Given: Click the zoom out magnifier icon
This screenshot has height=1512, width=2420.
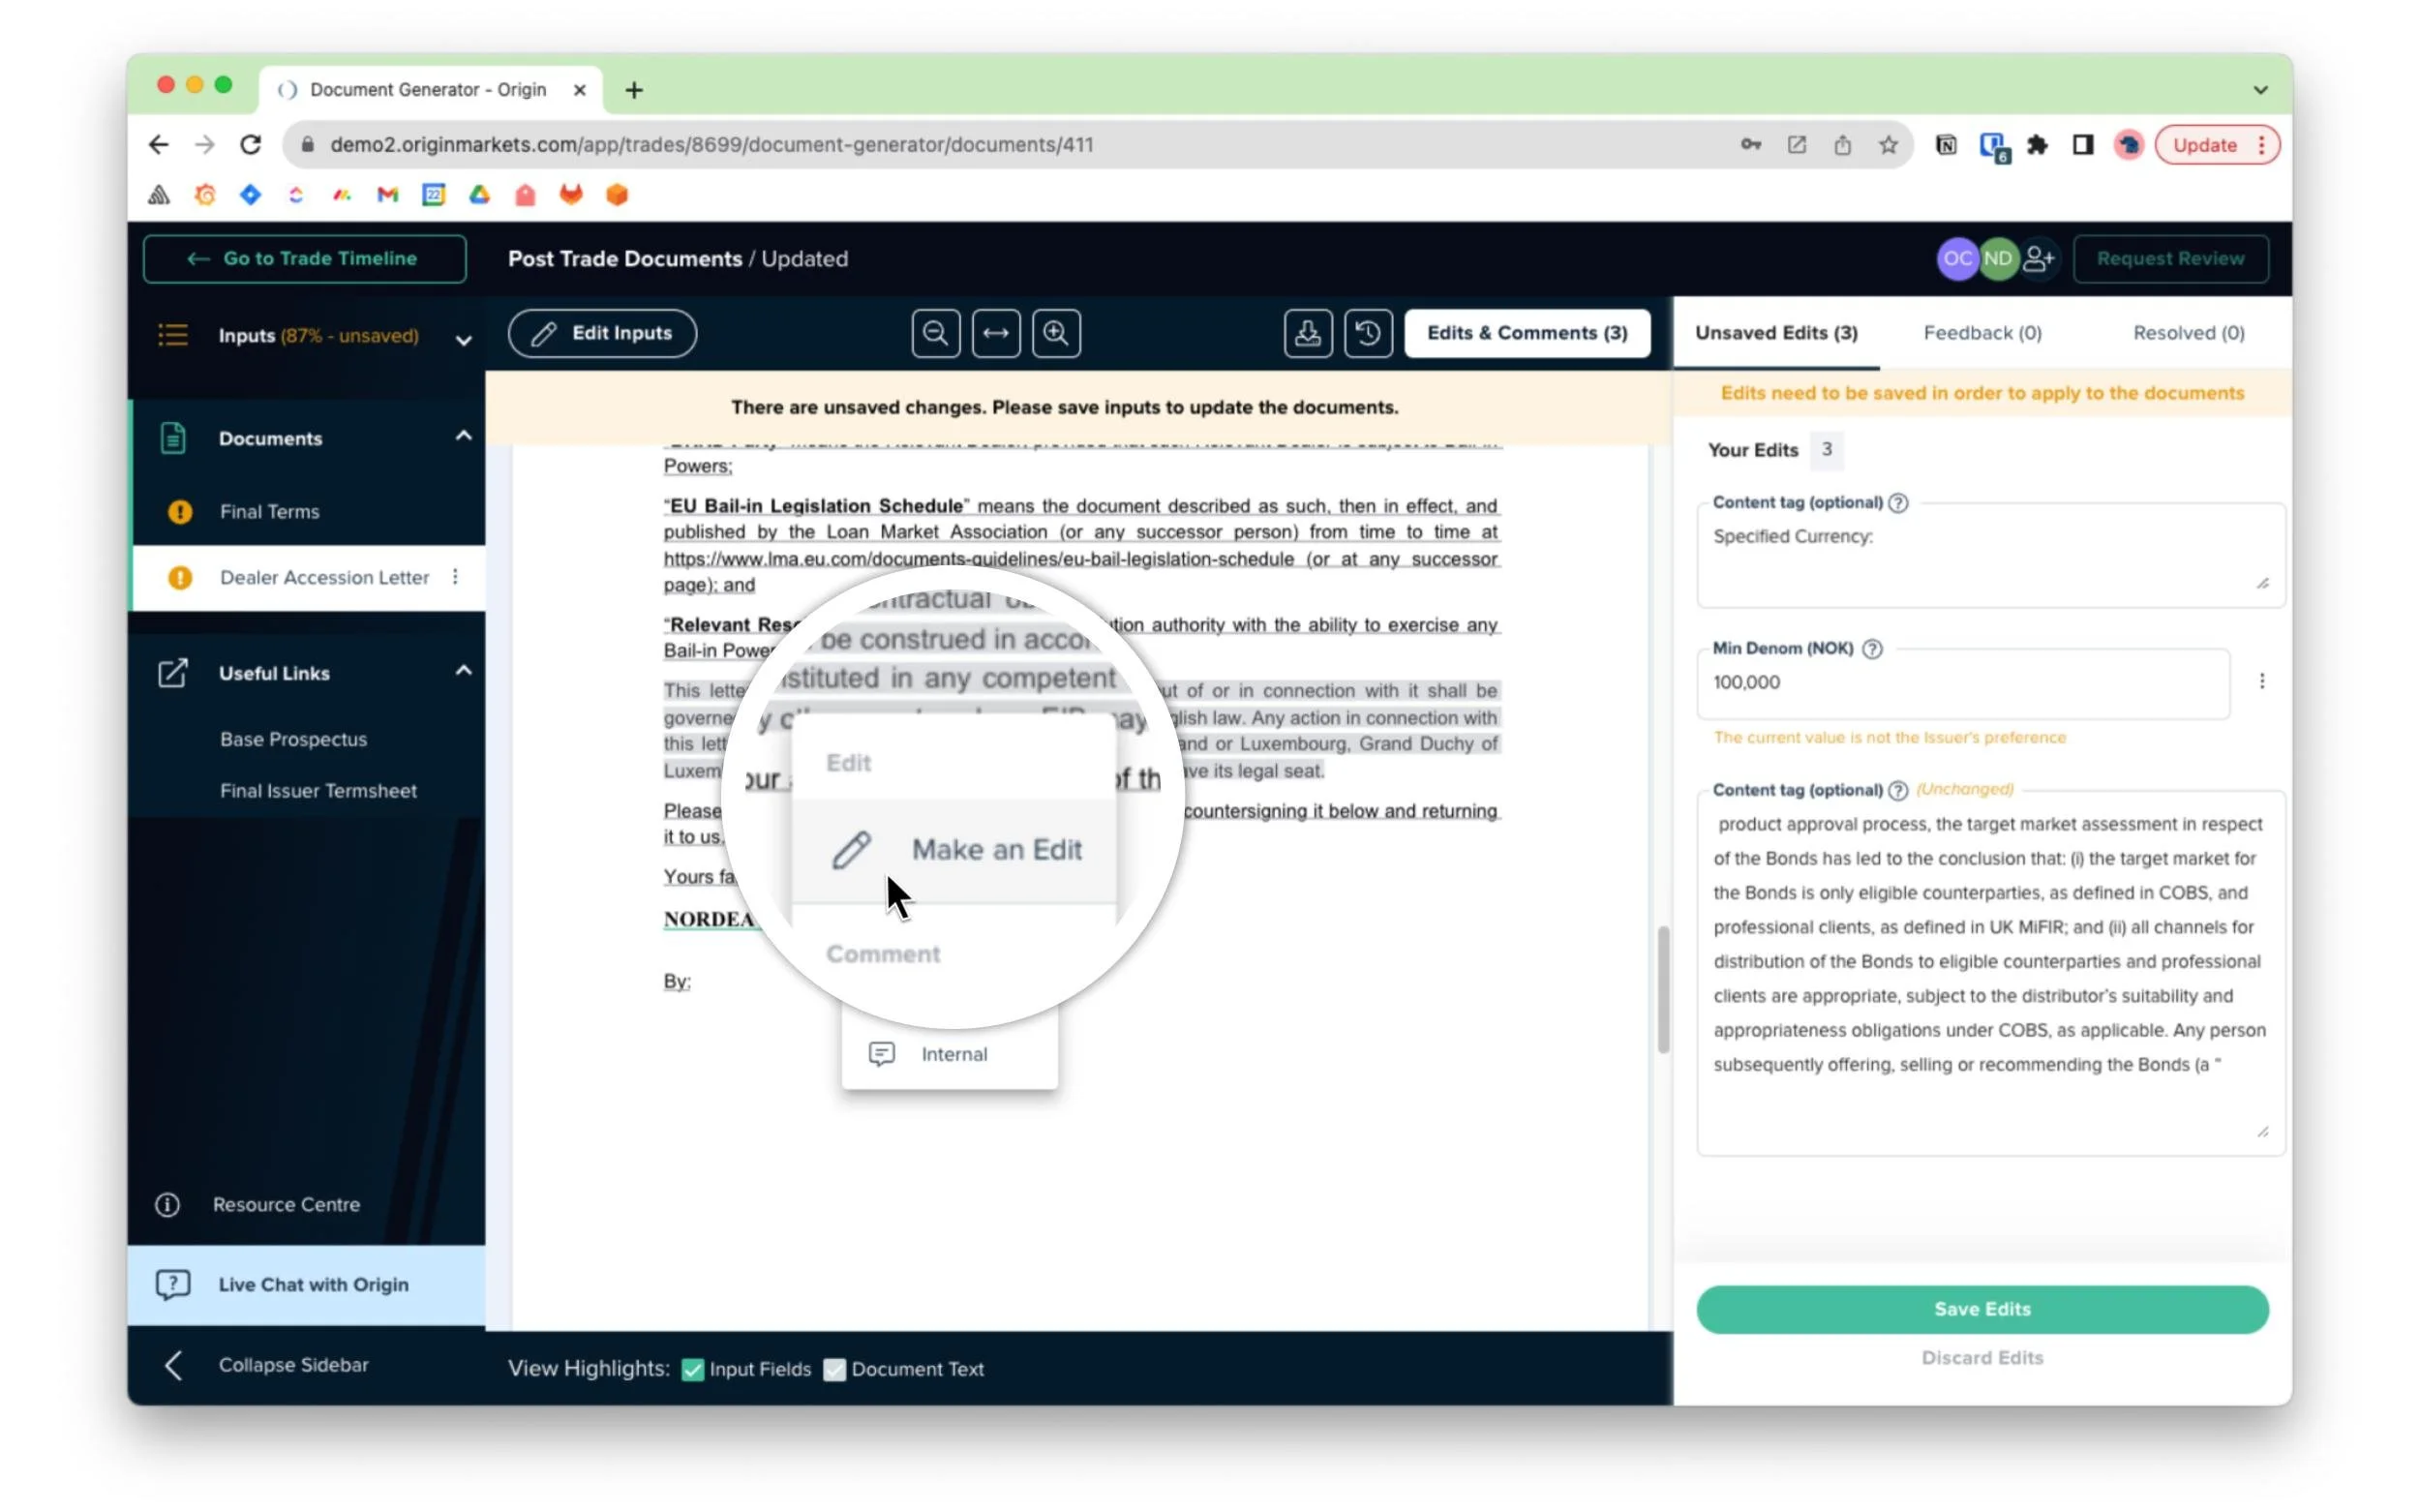Looking at the screenshot, I should (935, 333).
